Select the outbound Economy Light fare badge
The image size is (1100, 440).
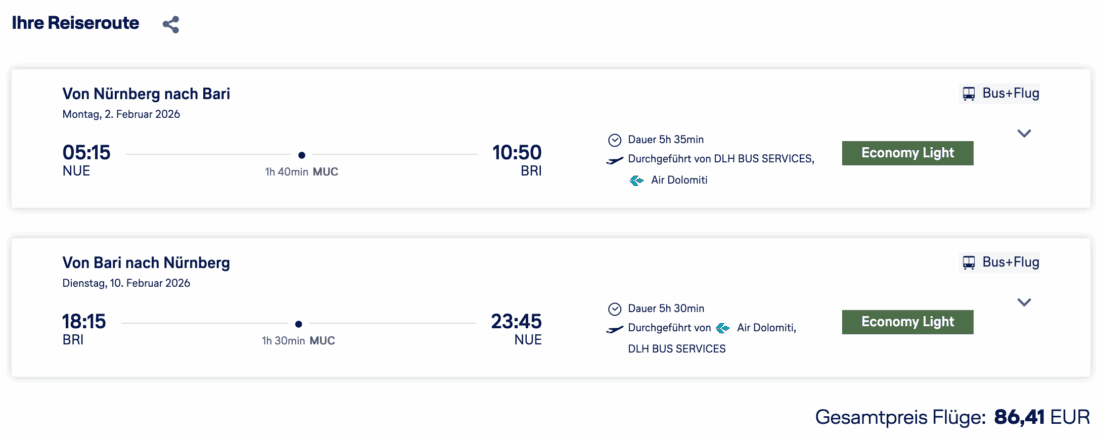[x=907, y=153]
